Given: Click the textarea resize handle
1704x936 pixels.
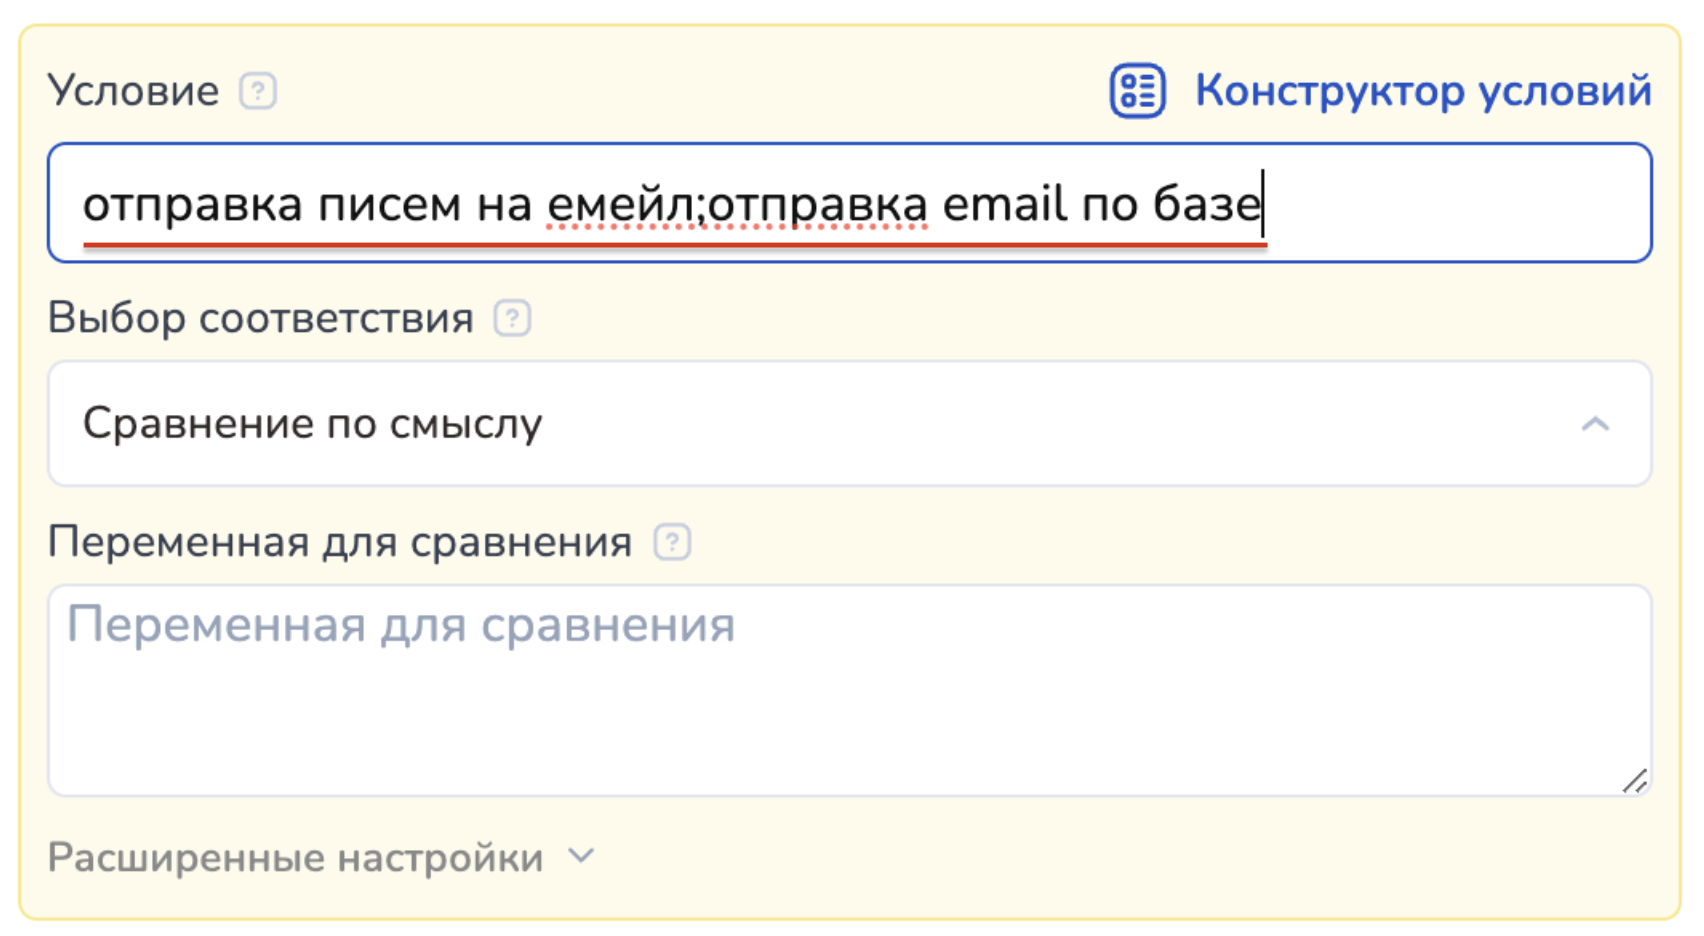Looking at the screenshot, I should pos(1635,781).
